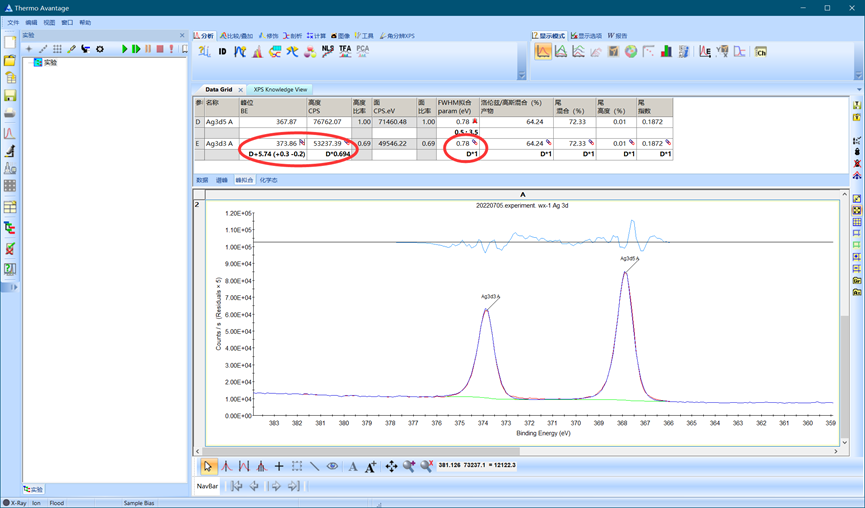Select the pan move arrows tool
The width and height of the screenshot is (865, 508).
click(391, 466)
